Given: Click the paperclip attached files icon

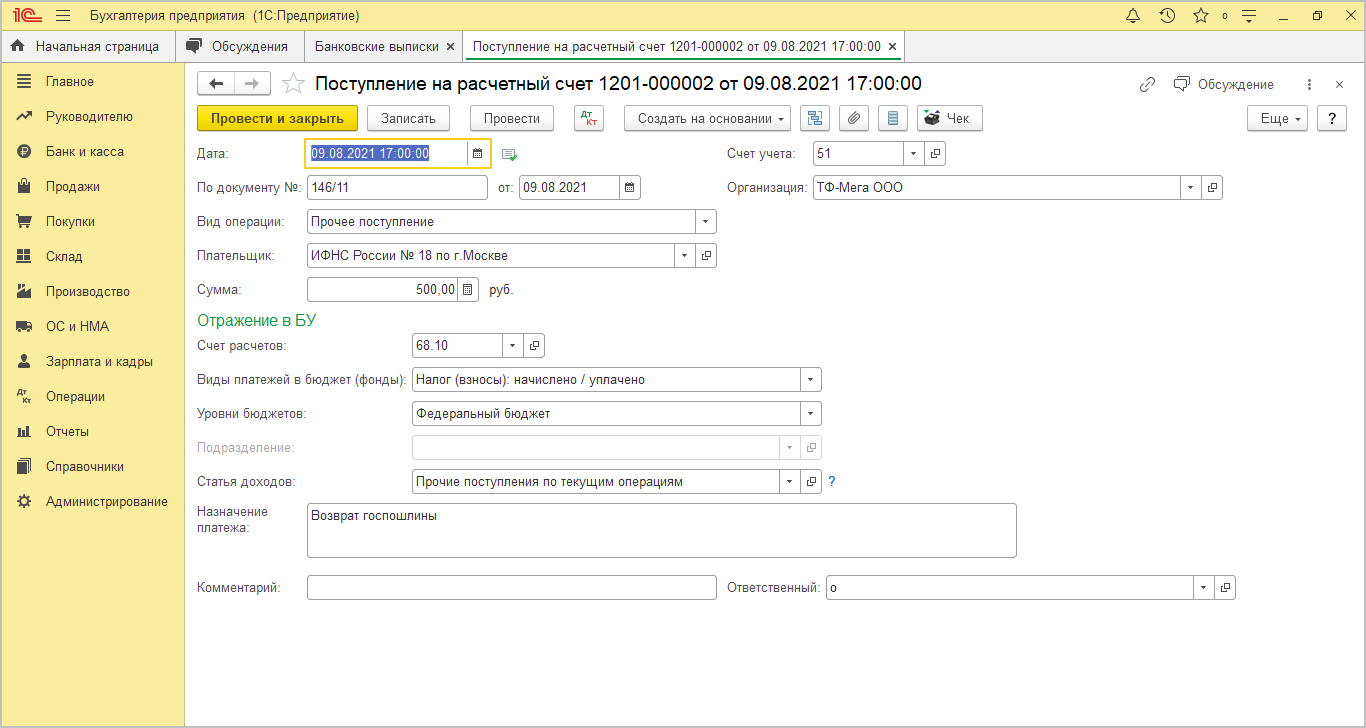Looking at the screenshot, I should pyautogui.click(x=853, y=118).
